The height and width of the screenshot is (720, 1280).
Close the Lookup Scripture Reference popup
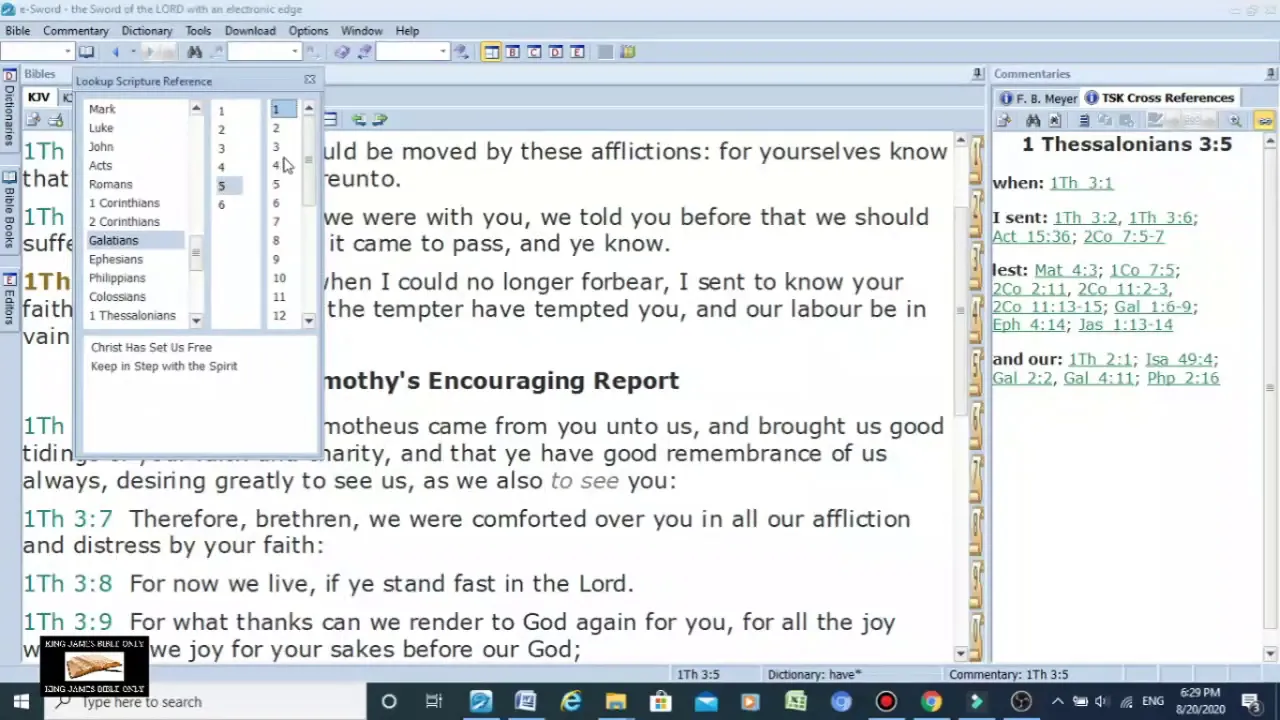(x=309, y=80)
